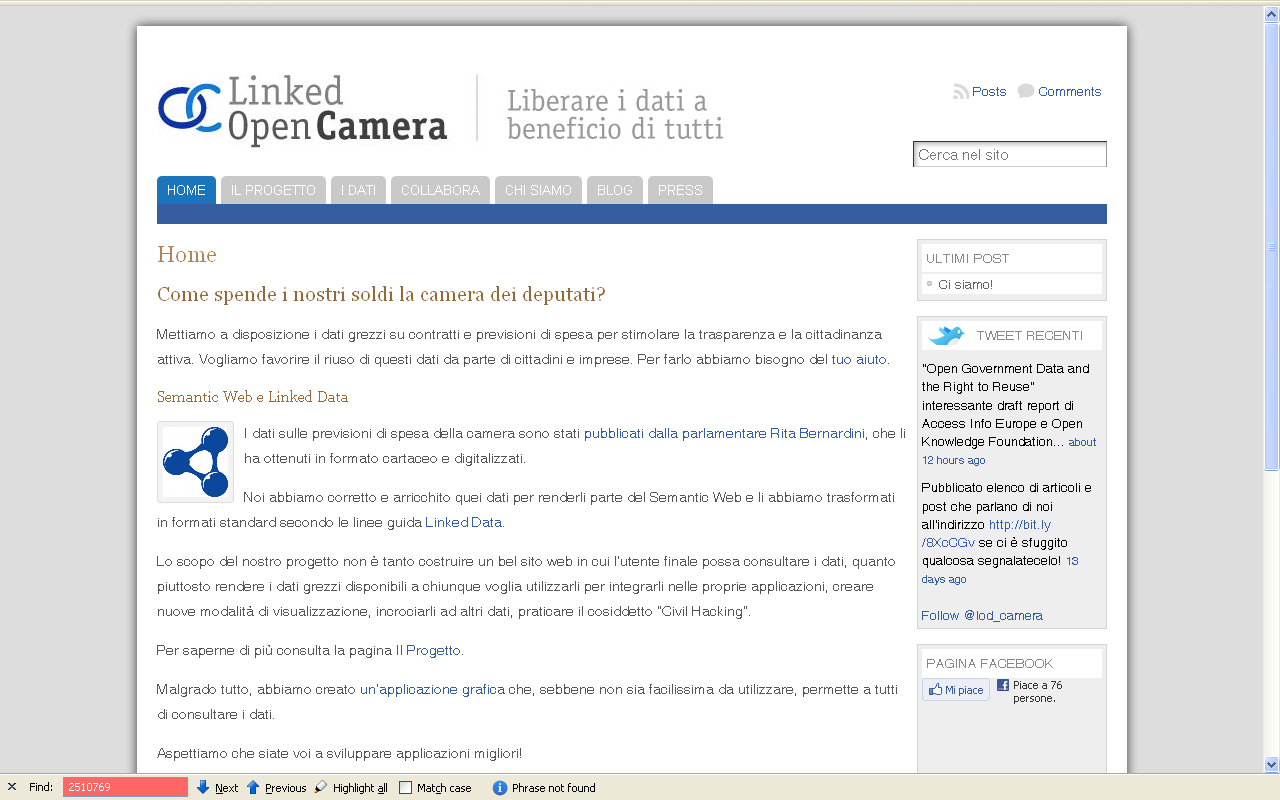Click 'Semantic Web e Linked Data' heading
The width and height of the screenshot is (1280, 800).
pos(252,397)
